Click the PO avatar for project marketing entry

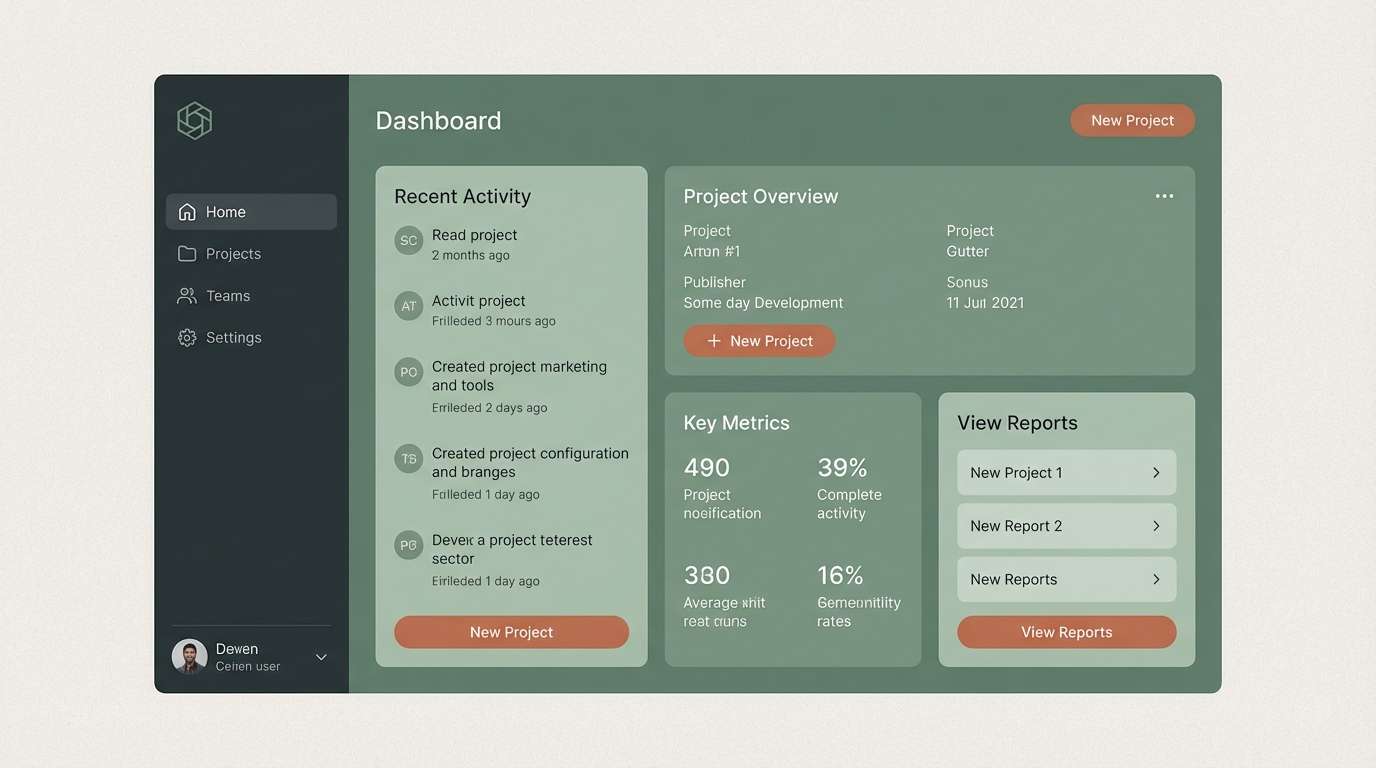(x=408, y=371)
